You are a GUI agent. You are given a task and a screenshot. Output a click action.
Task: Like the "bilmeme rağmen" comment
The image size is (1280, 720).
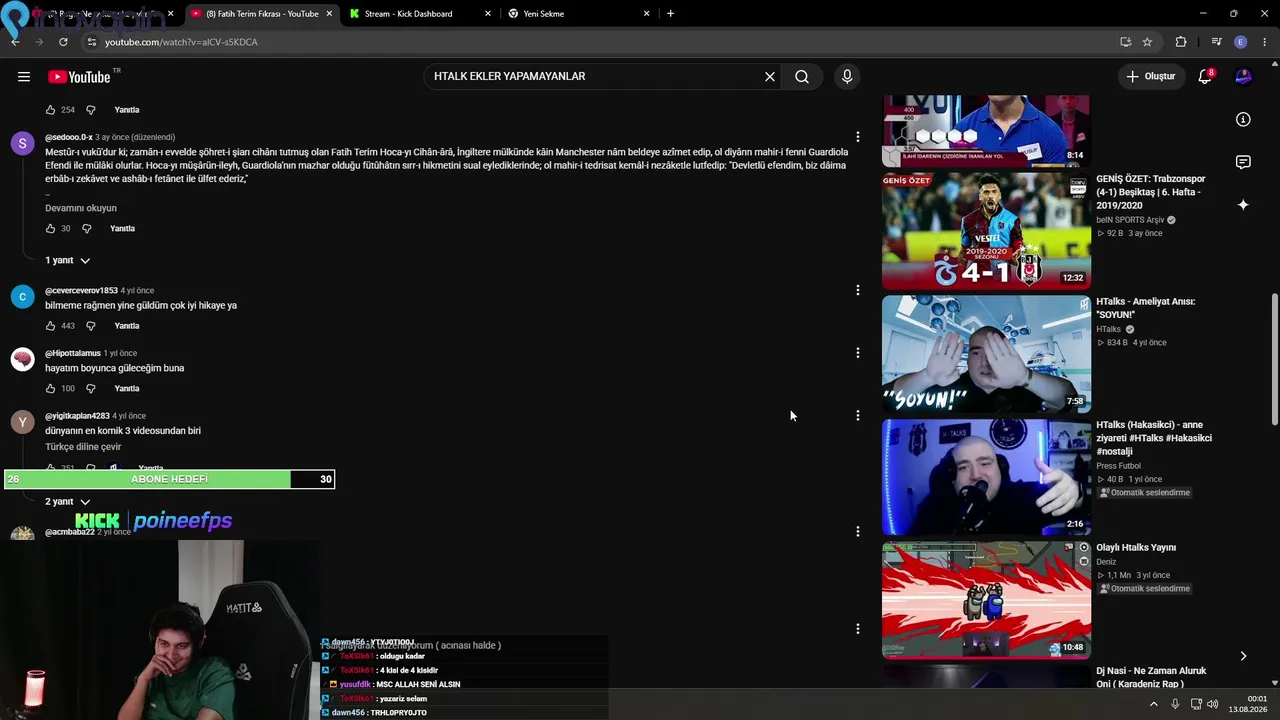pos(50,326)
